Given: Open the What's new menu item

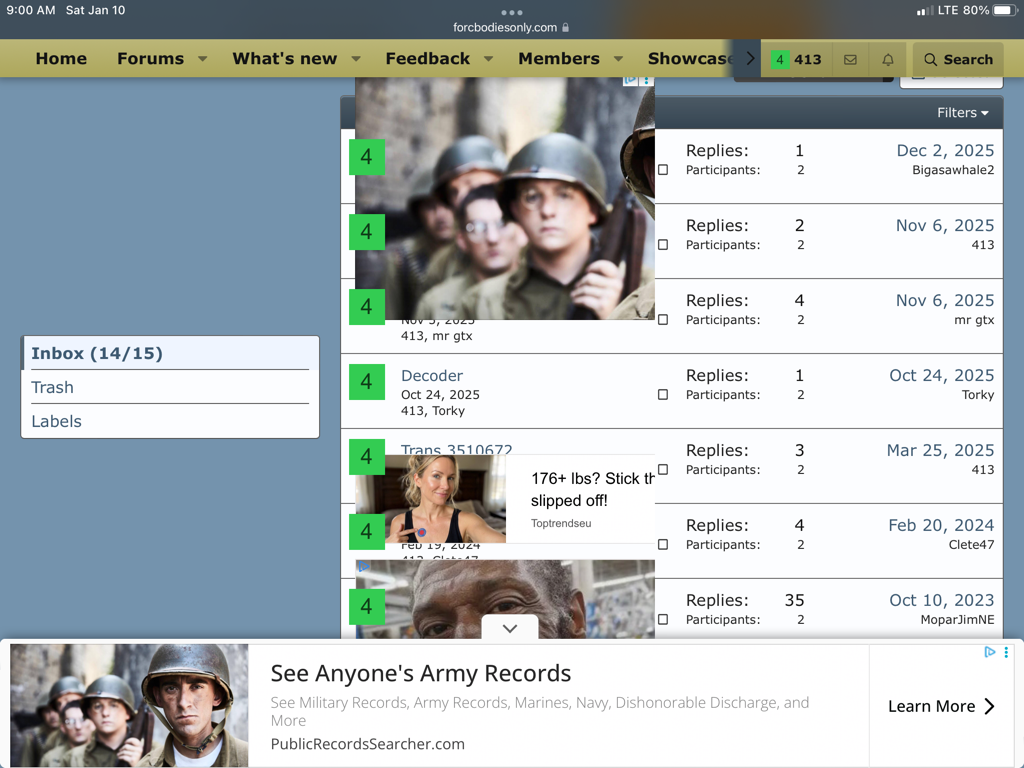Looking at the screenshot, I should coord(284,59).
